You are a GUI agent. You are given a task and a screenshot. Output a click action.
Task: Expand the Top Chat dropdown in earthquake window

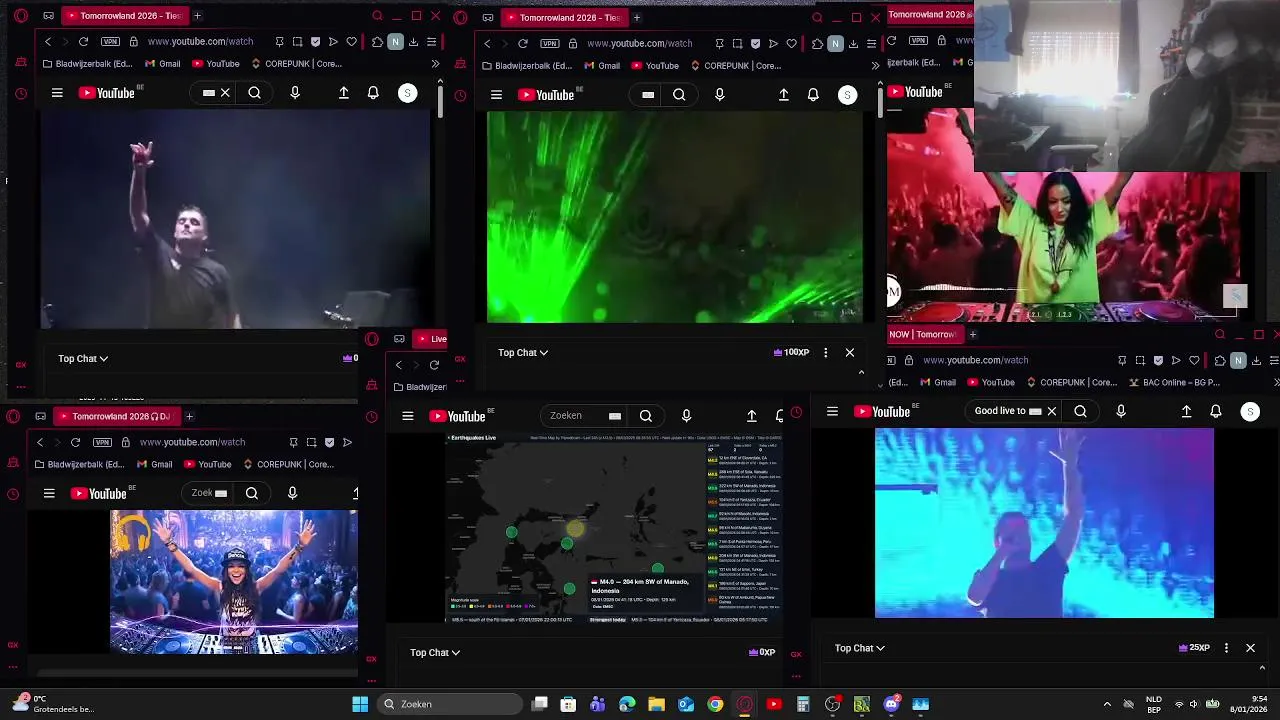435,652
